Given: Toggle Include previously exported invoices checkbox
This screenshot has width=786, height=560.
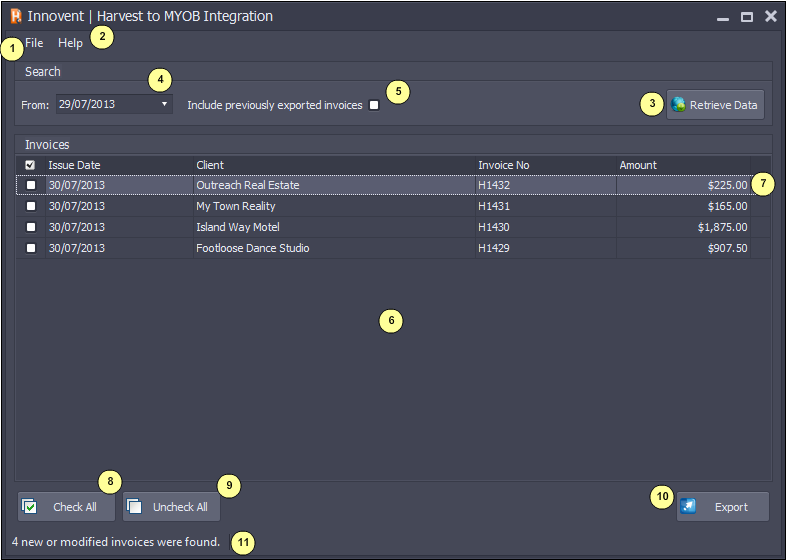Looking at the screenshot, I should coord(374,105).
